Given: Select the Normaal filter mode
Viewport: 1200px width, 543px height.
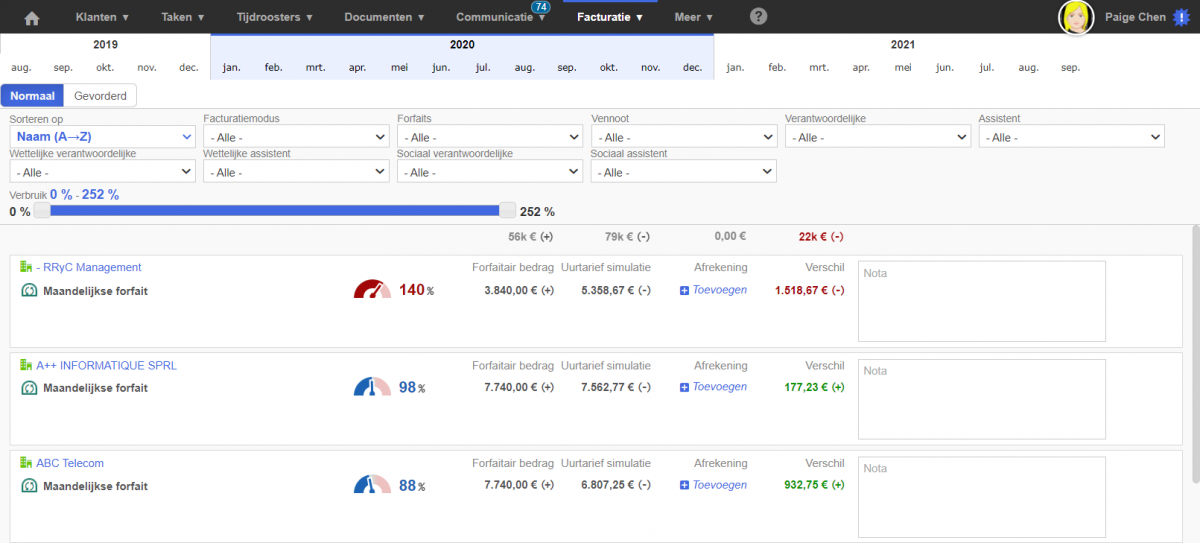Looking at the screenshot, I should click(x=32, y=95).
